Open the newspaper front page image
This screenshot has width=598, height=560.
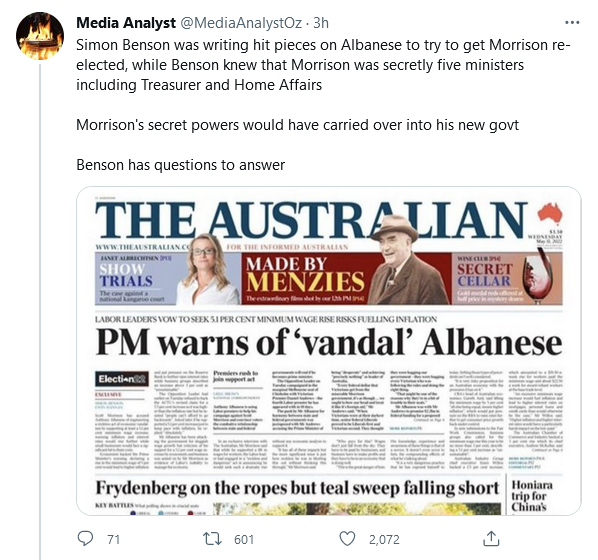pyautogui.click(x=329, y=351)
